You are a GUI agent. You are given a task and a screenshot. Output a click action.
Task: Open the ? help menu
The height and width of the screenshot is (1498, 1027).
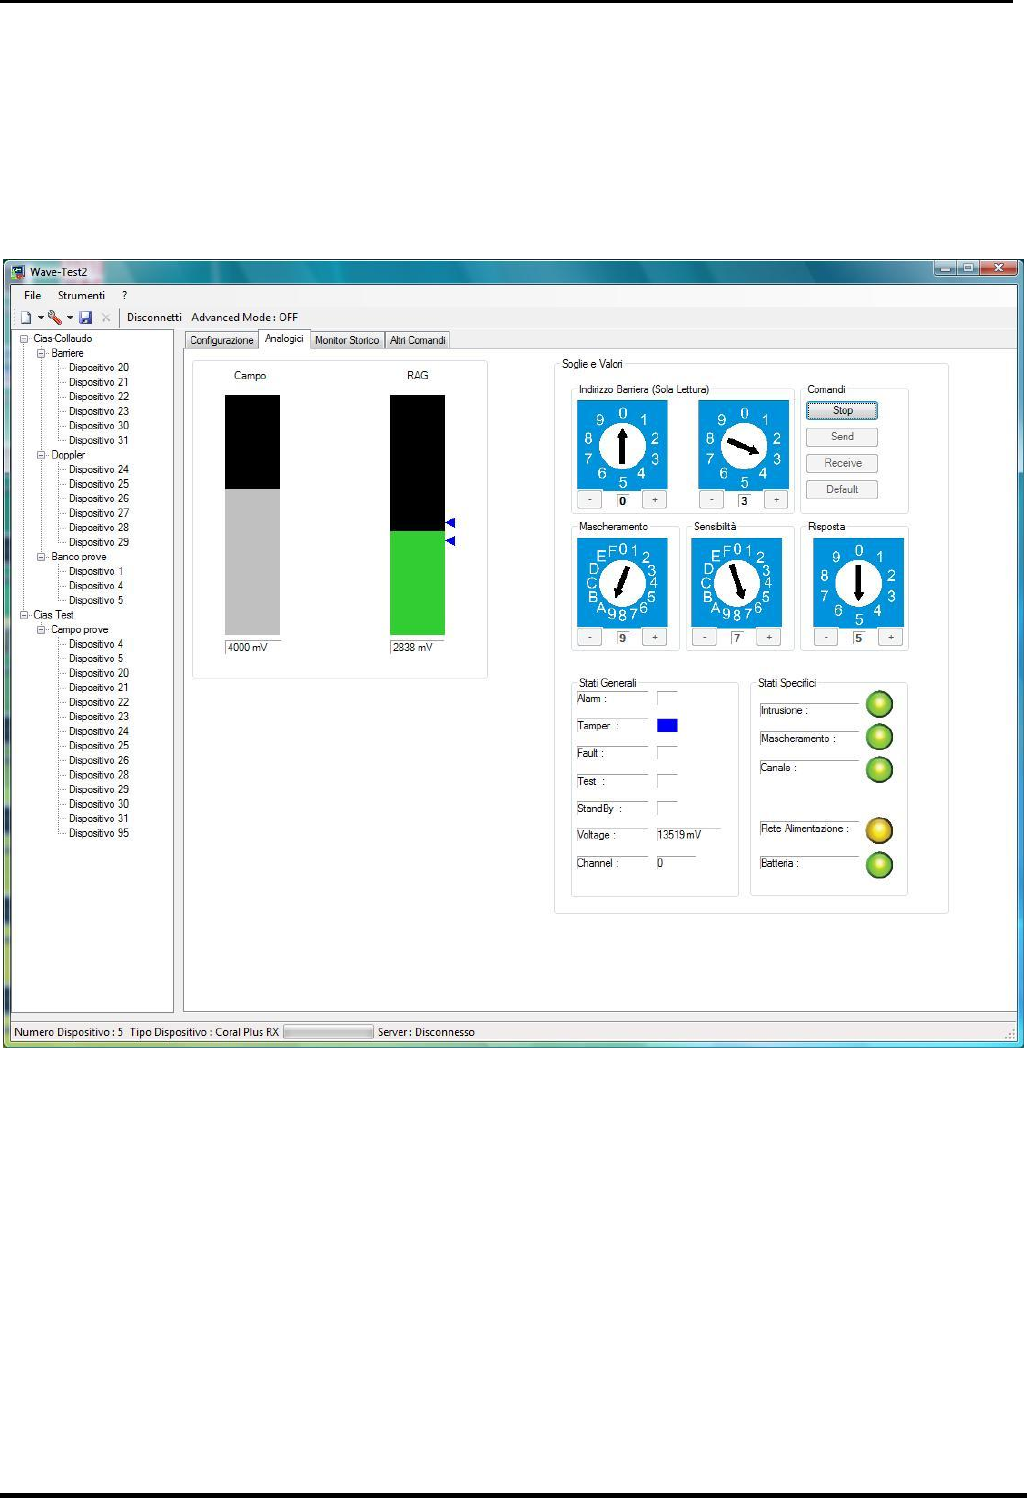pos(125,296)
